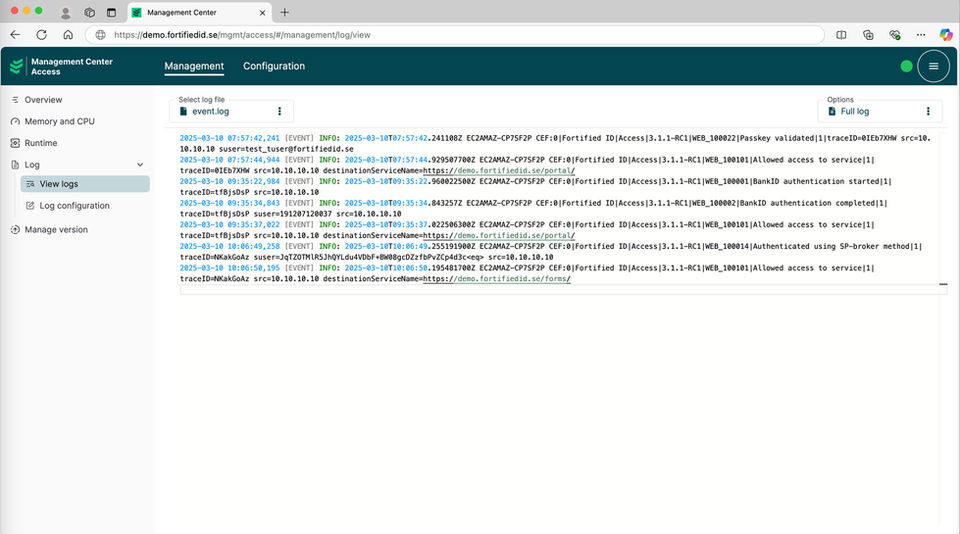The height and width of the screenshot is (534, 960).
Task: Reload the page with refresh icon
Action: click(42, 35)
